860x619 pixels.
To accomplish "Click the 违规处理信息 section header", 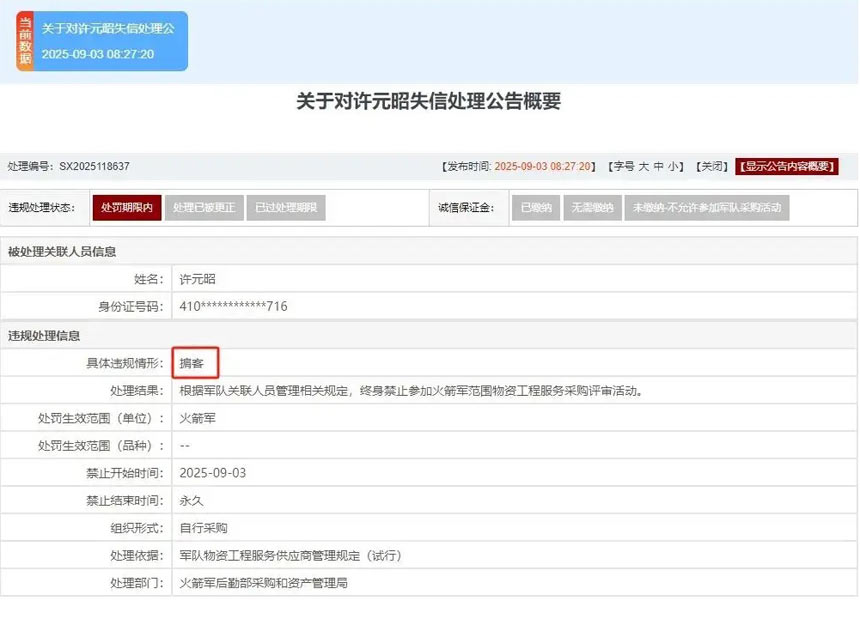I will coord(44,335).
